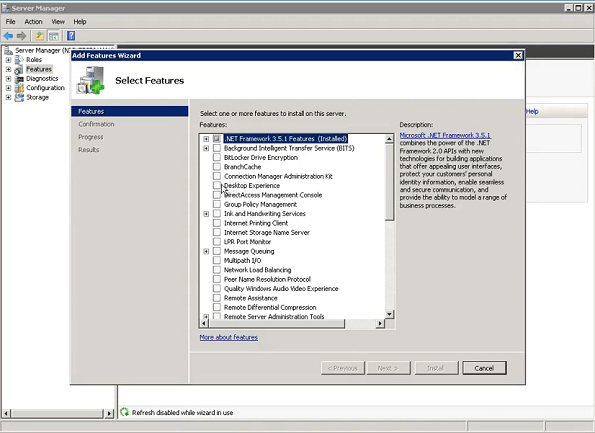Enable the Remote Assistance checkbox

coord(217,298)
